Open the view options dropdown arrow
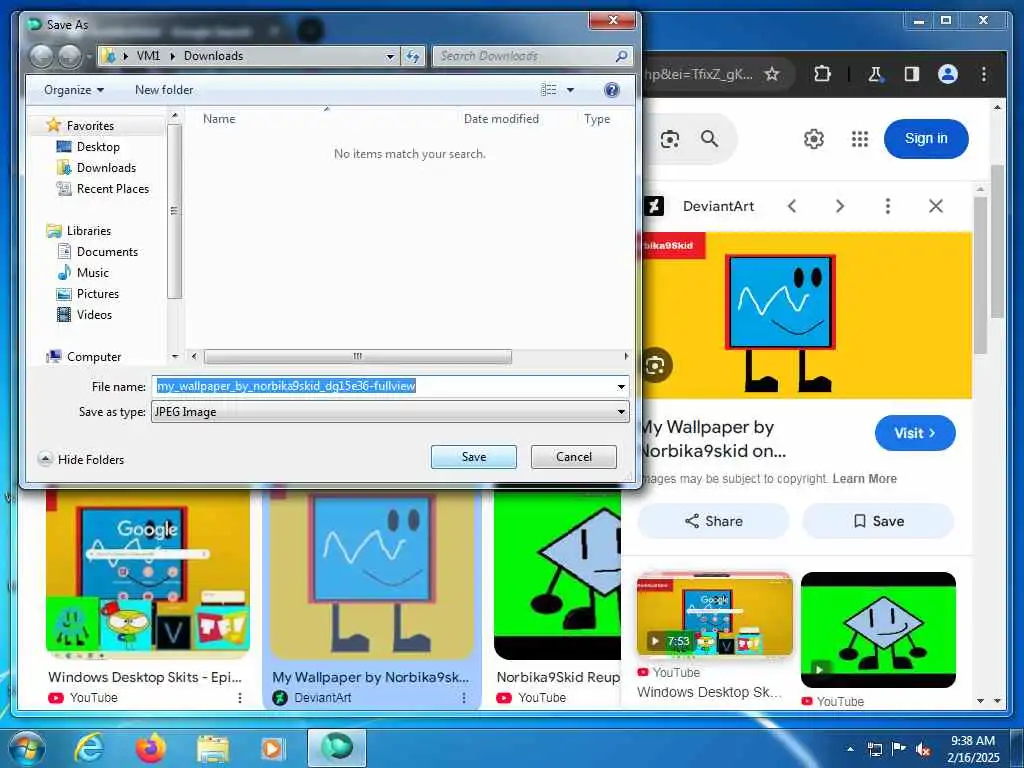1024x768 pixels. [x=570, y=90]
